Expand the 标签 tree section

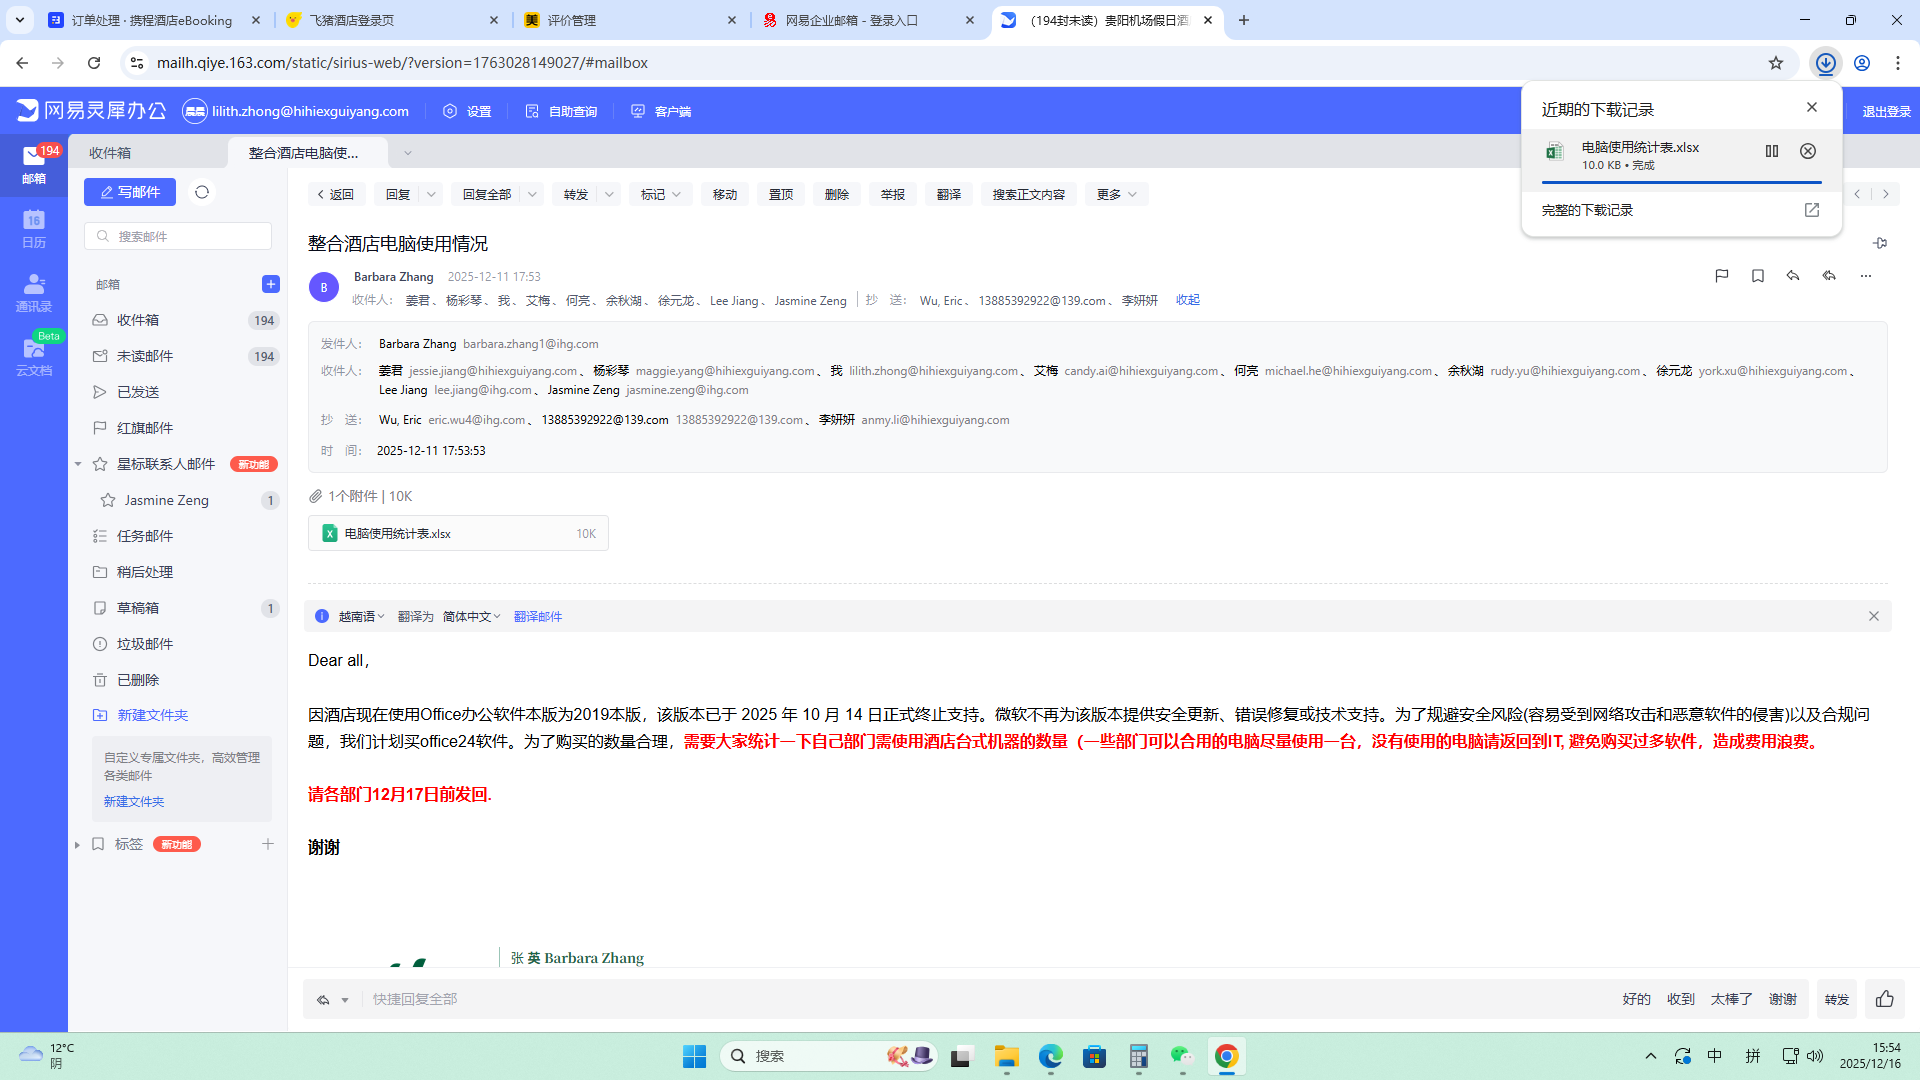click(77, 845)
